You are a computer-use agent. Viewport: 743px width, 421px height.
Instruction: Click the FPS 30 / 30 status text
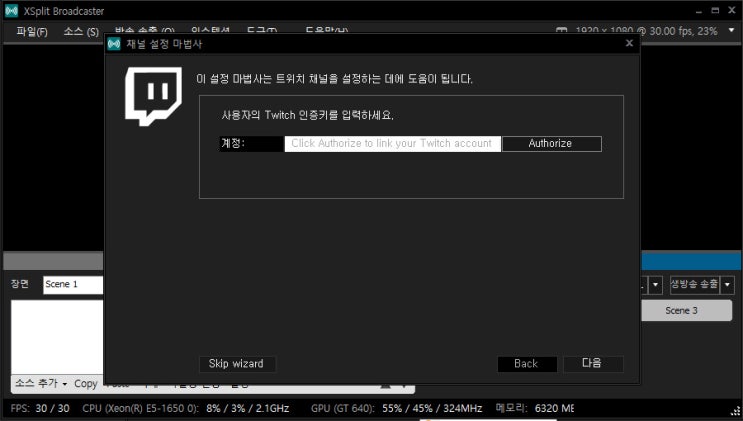[40, 408]
